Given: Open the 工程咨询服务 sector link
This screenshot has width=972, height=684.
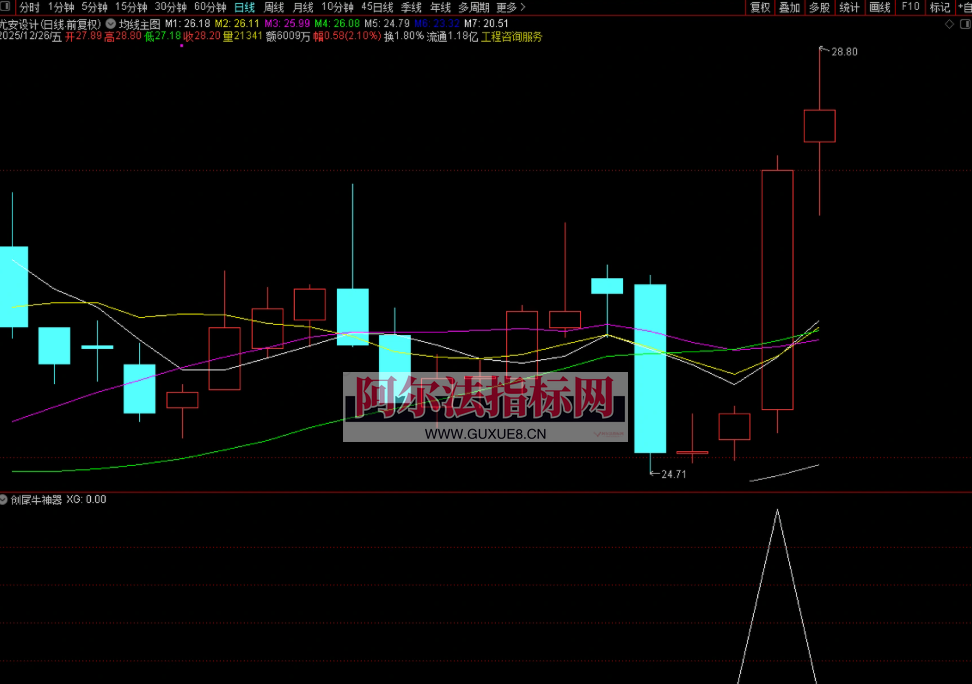Looking at the screenshot, I should [512, 36].
